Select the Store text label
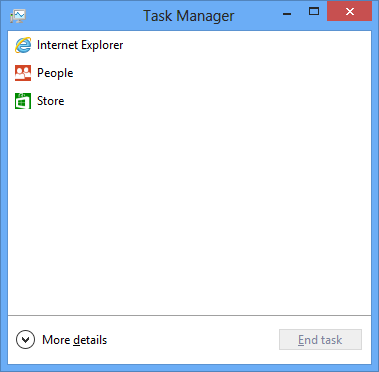The image size is (379, 372). (51, 101)
